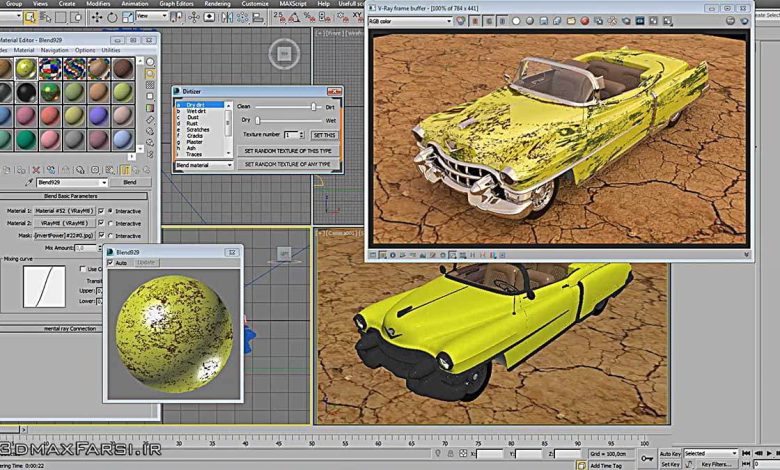The height and width of the screenshot is (470, 780).
Task: Switch to white mono channel in frame buffer
Action: click(x=516, y=20)
